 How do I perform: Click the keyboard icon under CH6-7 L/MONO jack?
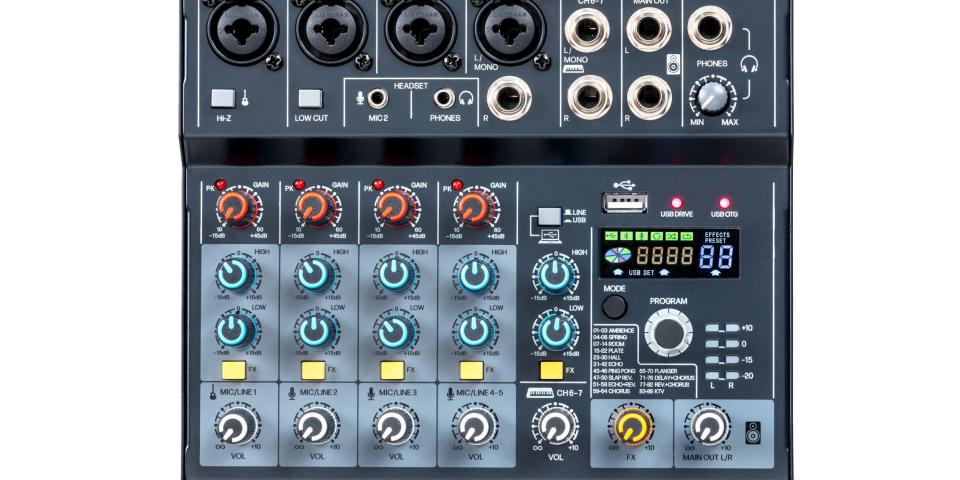[573, 69]
